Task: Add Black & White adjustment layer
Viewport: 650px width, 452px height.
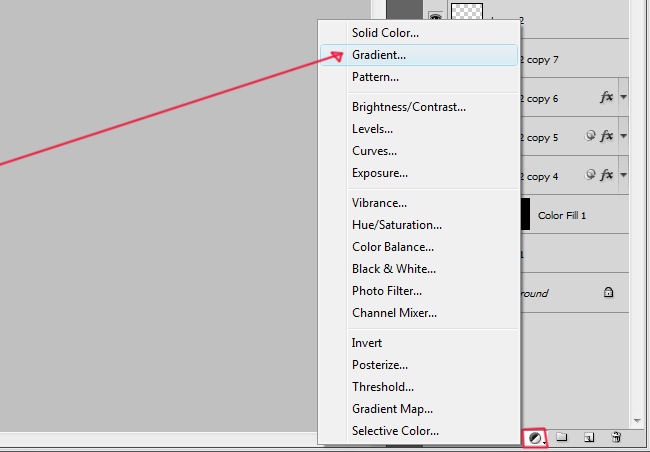Action: (x=419, y=269)
